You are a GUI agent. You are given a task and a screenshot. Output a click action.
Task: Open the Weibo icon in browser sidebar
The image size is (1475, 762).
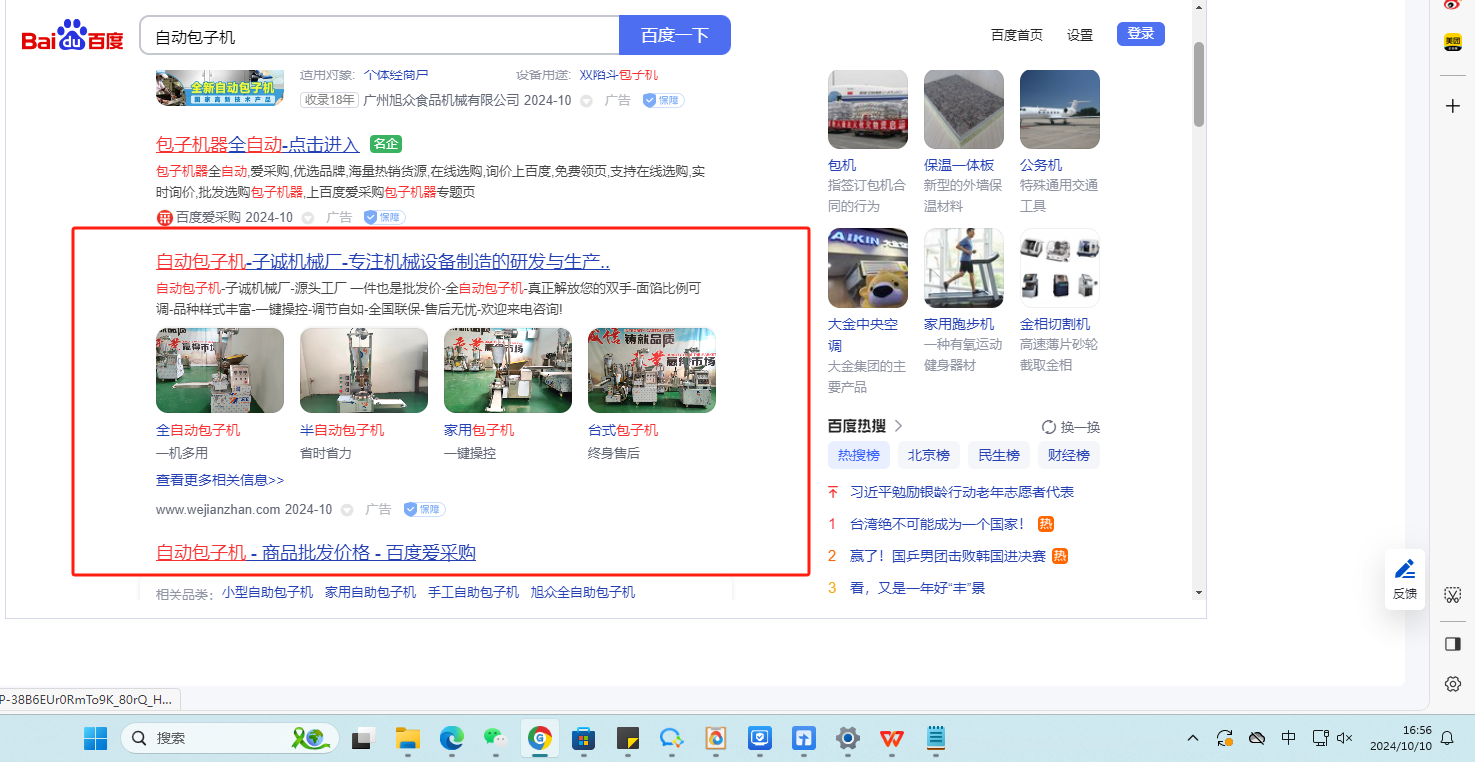(x=1453, y=5)
